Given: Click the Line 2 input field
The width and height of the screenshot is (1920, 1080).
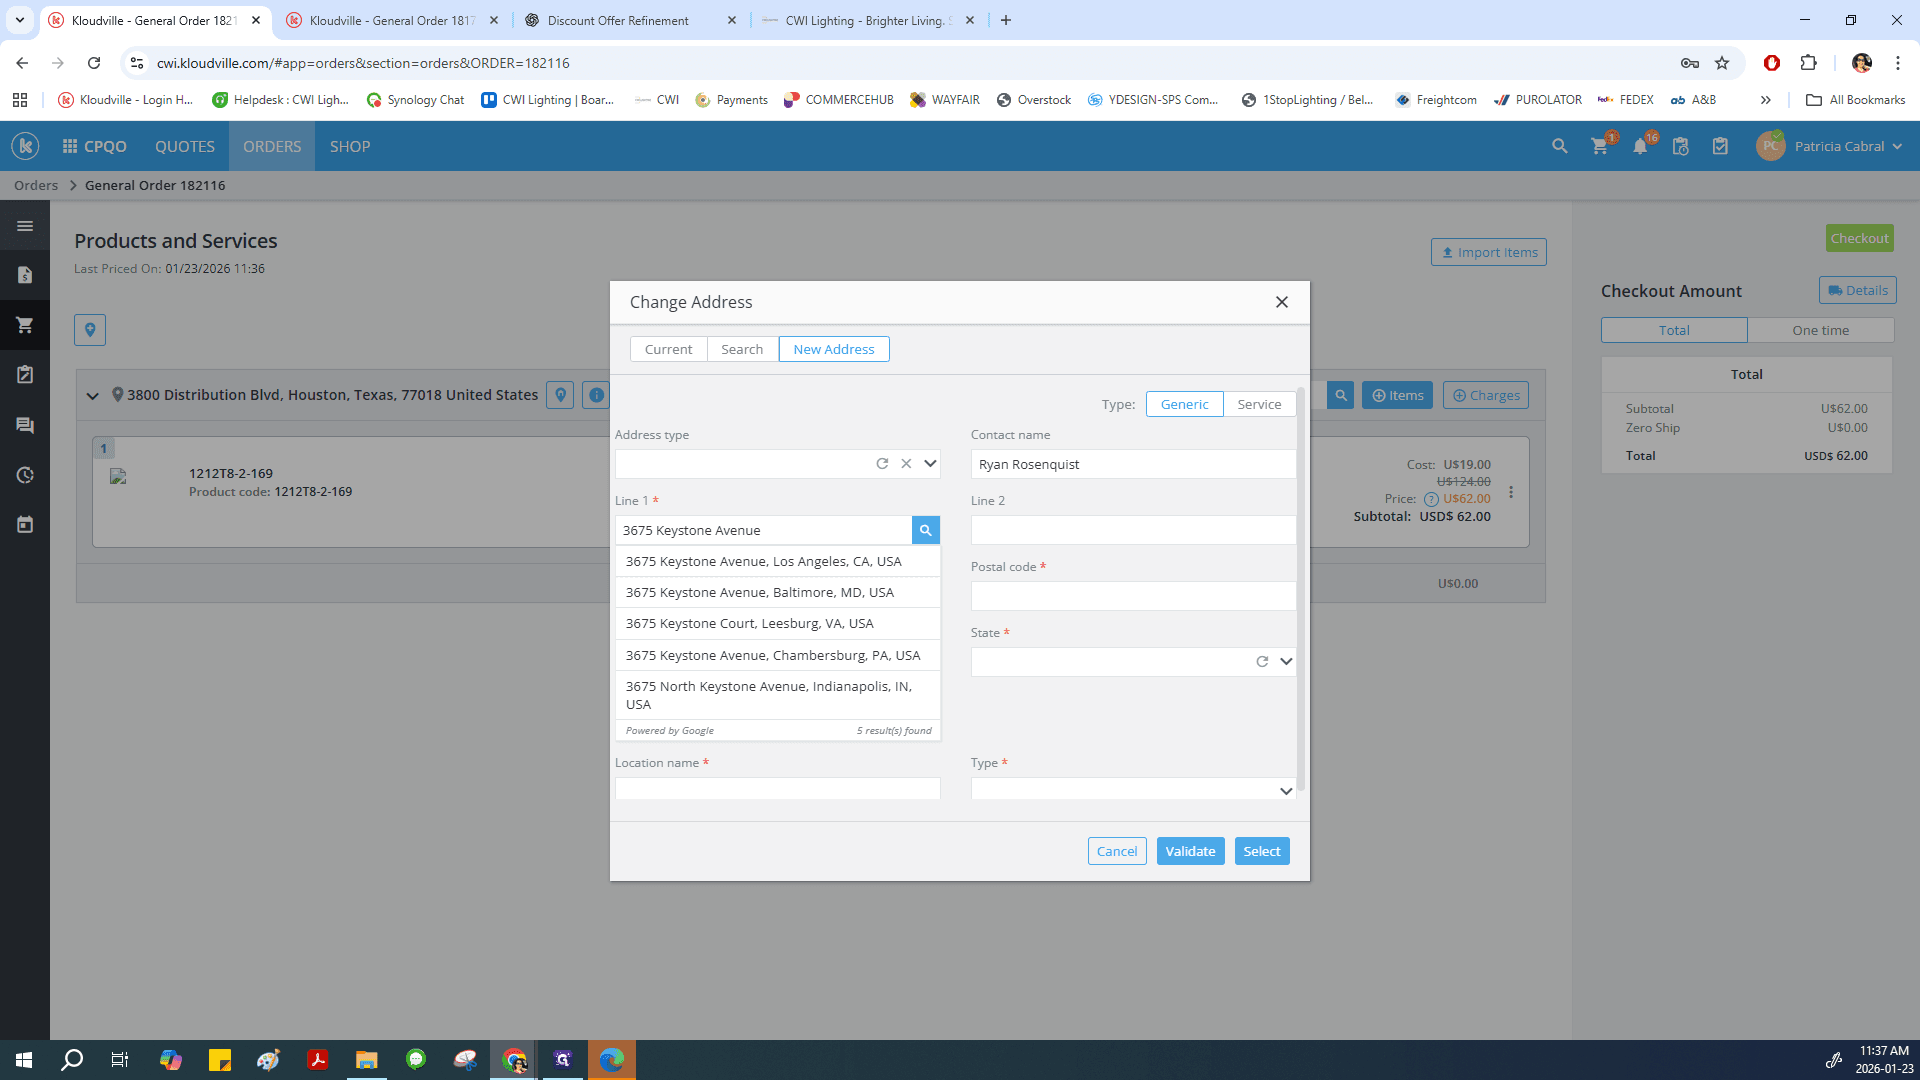Looking at the screenshot, I should pos(1133,530).
